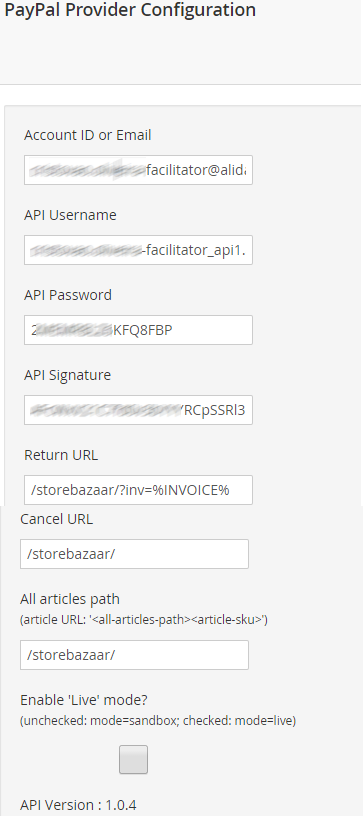Click the 'Cancel URL' label

click(x=57, y=519)
